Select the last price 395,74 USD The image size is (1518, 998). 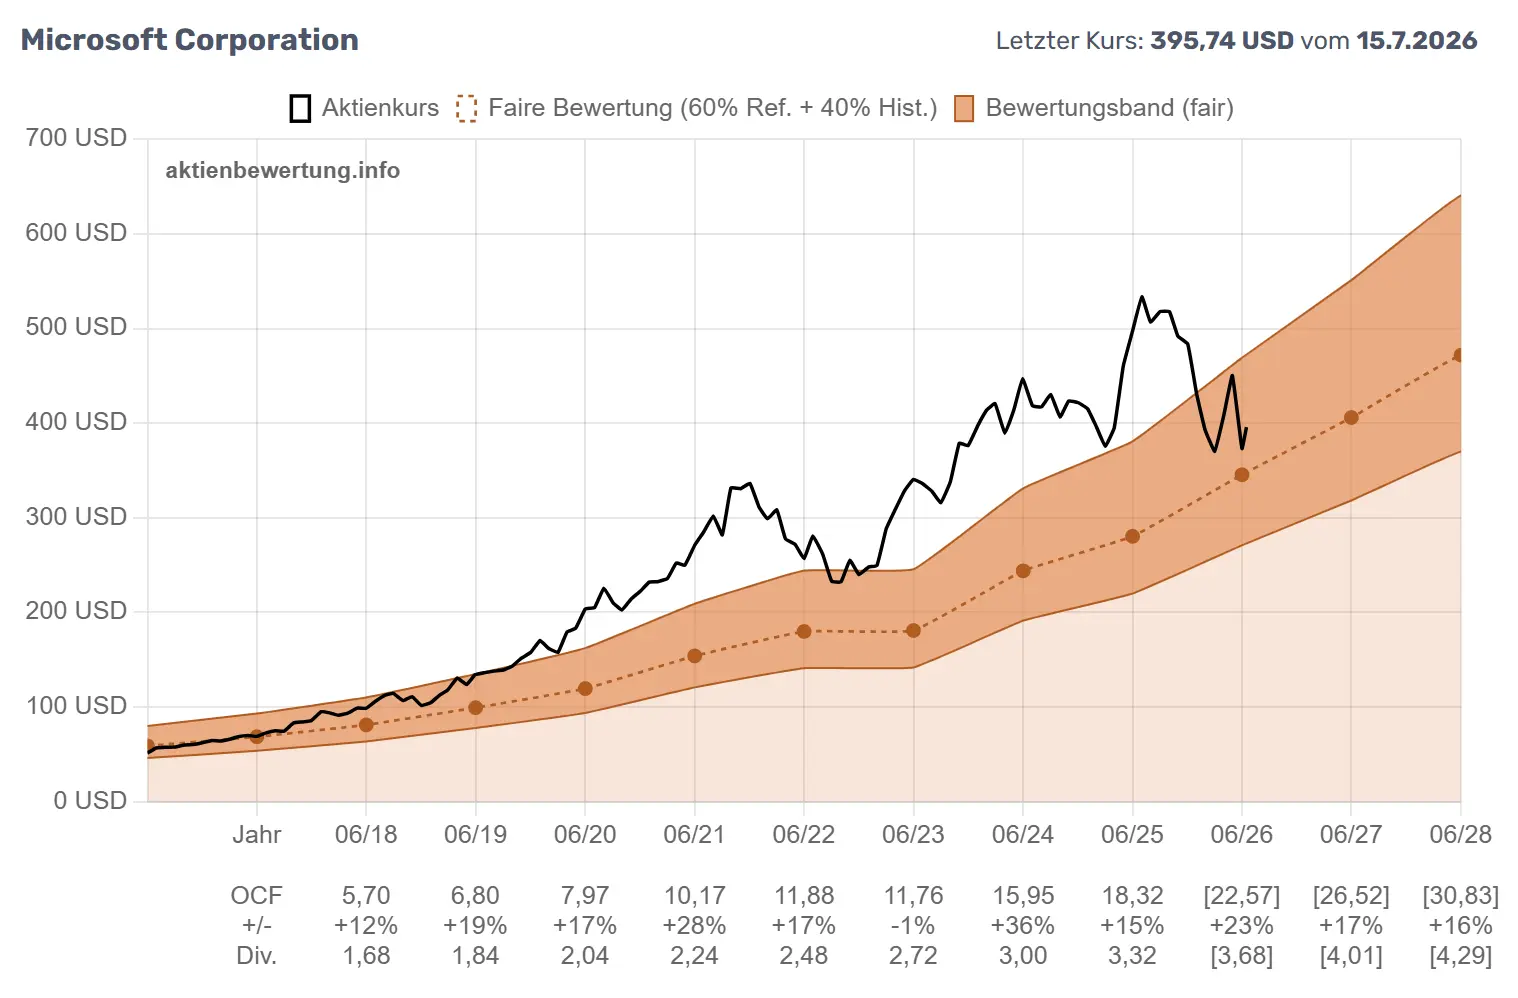(1222, 41)
